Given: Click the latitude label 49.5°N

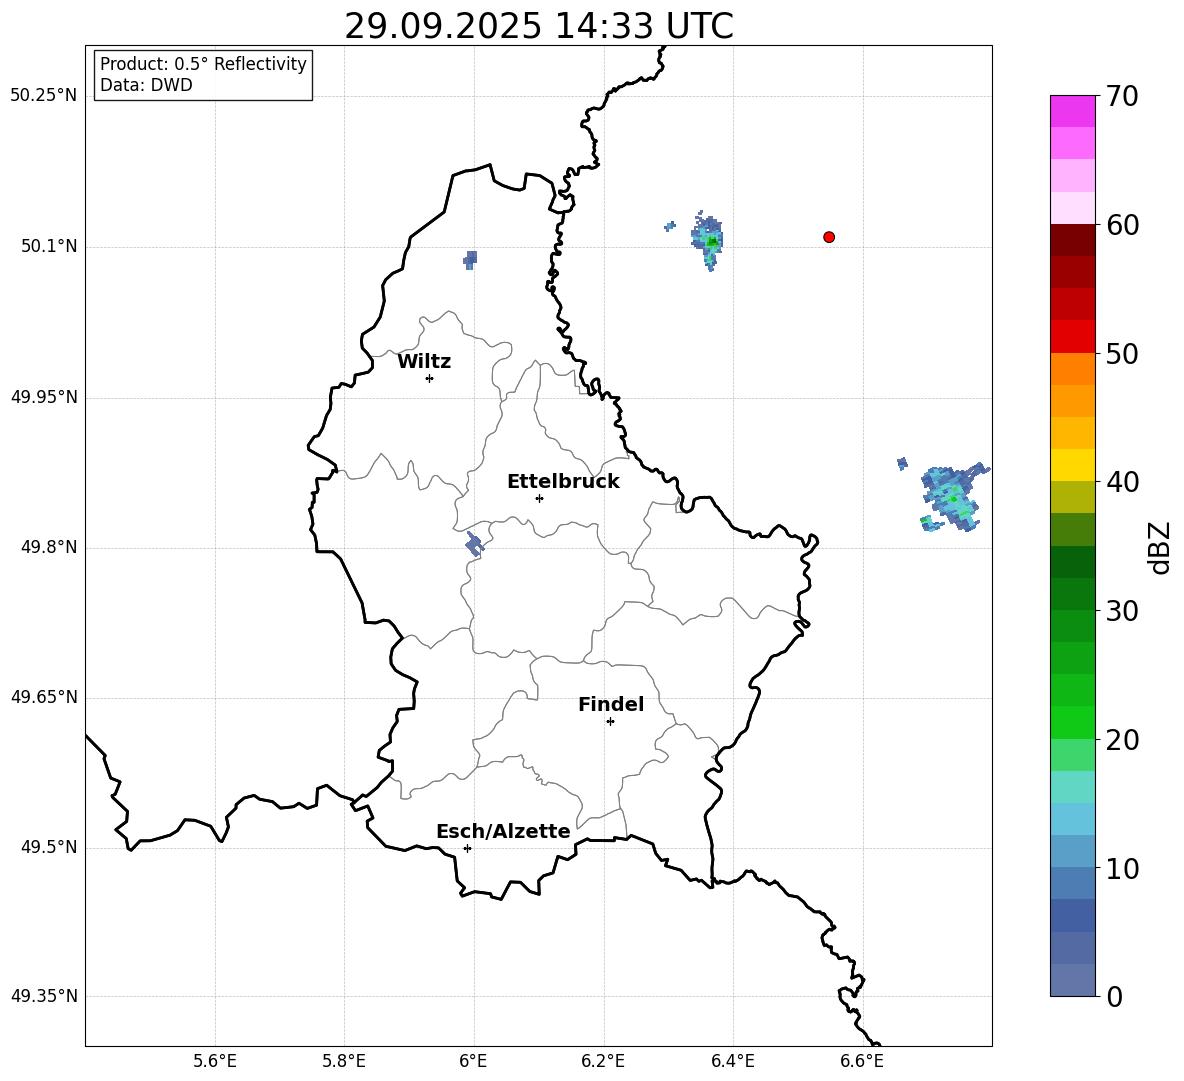Looking at the screenshot, I should 49,847.
